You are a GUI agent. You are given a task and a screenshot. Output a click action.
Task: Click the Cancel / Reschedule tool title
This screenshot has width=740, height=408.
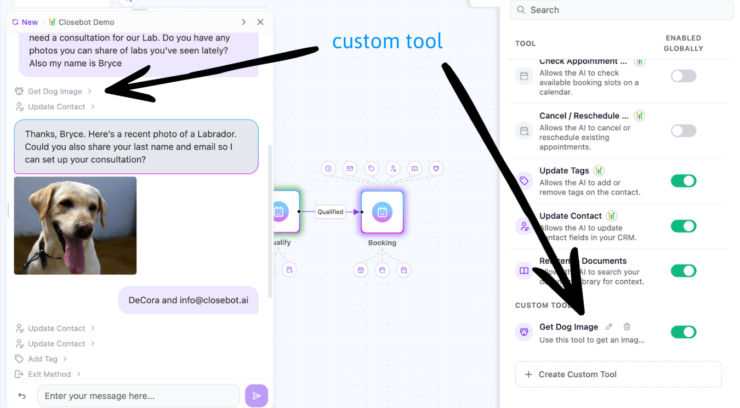pyautogui.click(x=584, y=116)
